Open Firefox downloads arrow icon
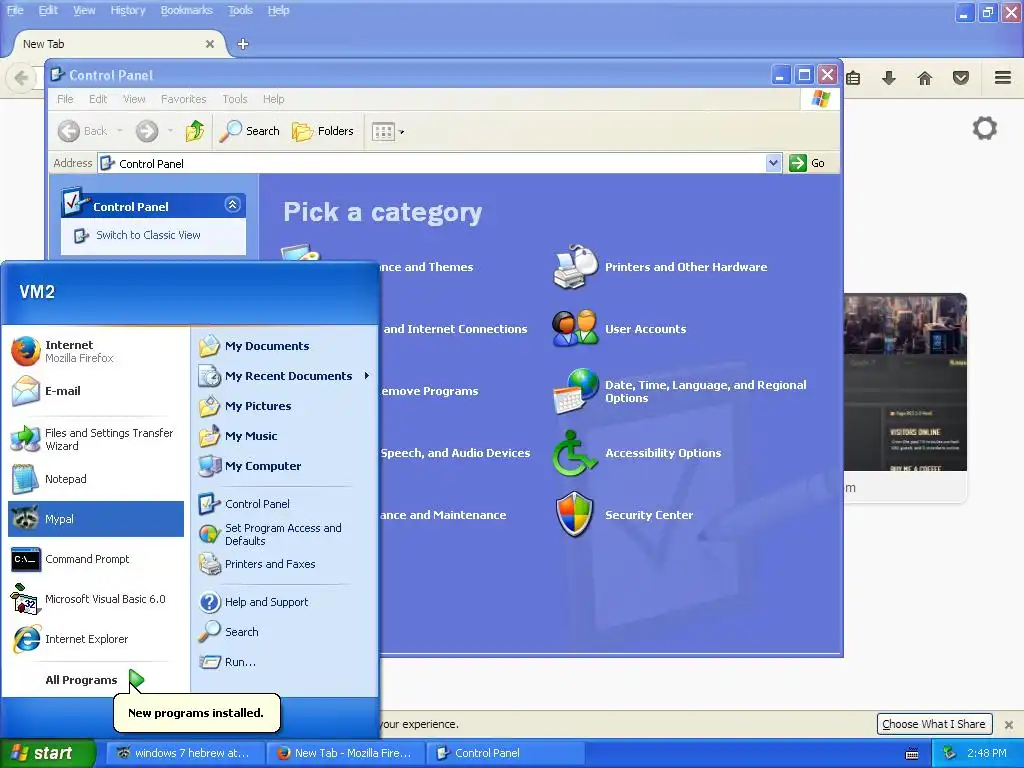The image size is (1024, 768). 889,78
